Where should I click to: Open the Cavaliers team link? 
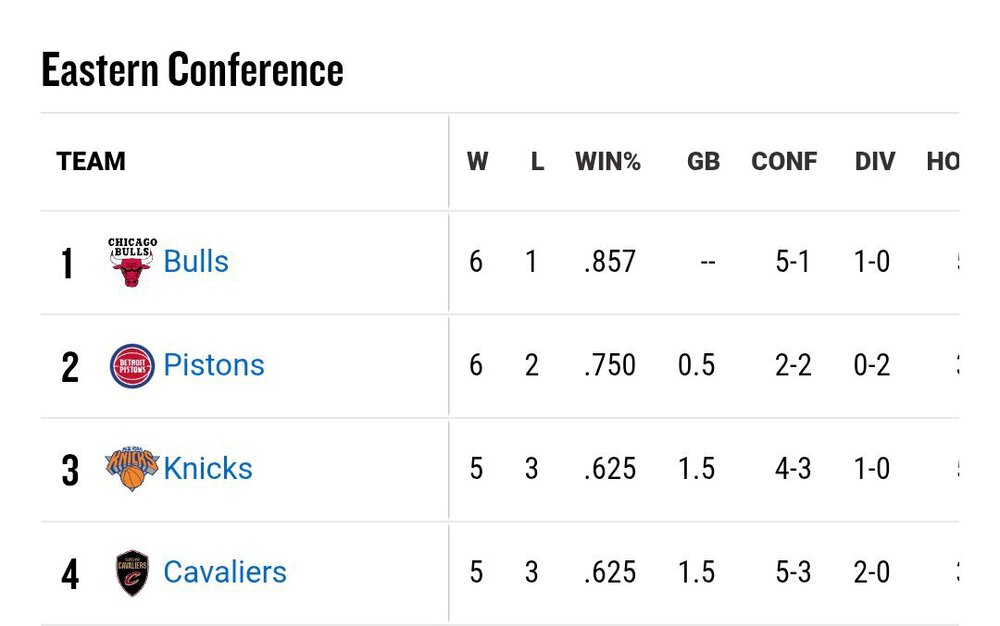[x=225, y=572]
